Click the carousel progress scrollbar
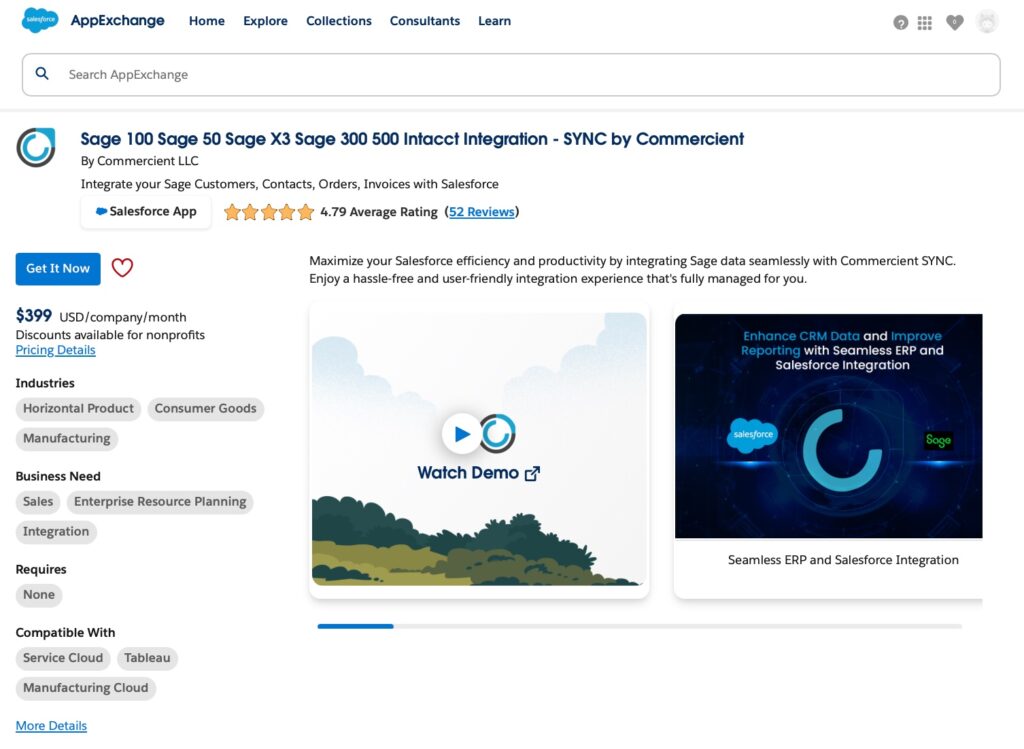This screenshot has height=749, width=1024. tap(639, 626)
